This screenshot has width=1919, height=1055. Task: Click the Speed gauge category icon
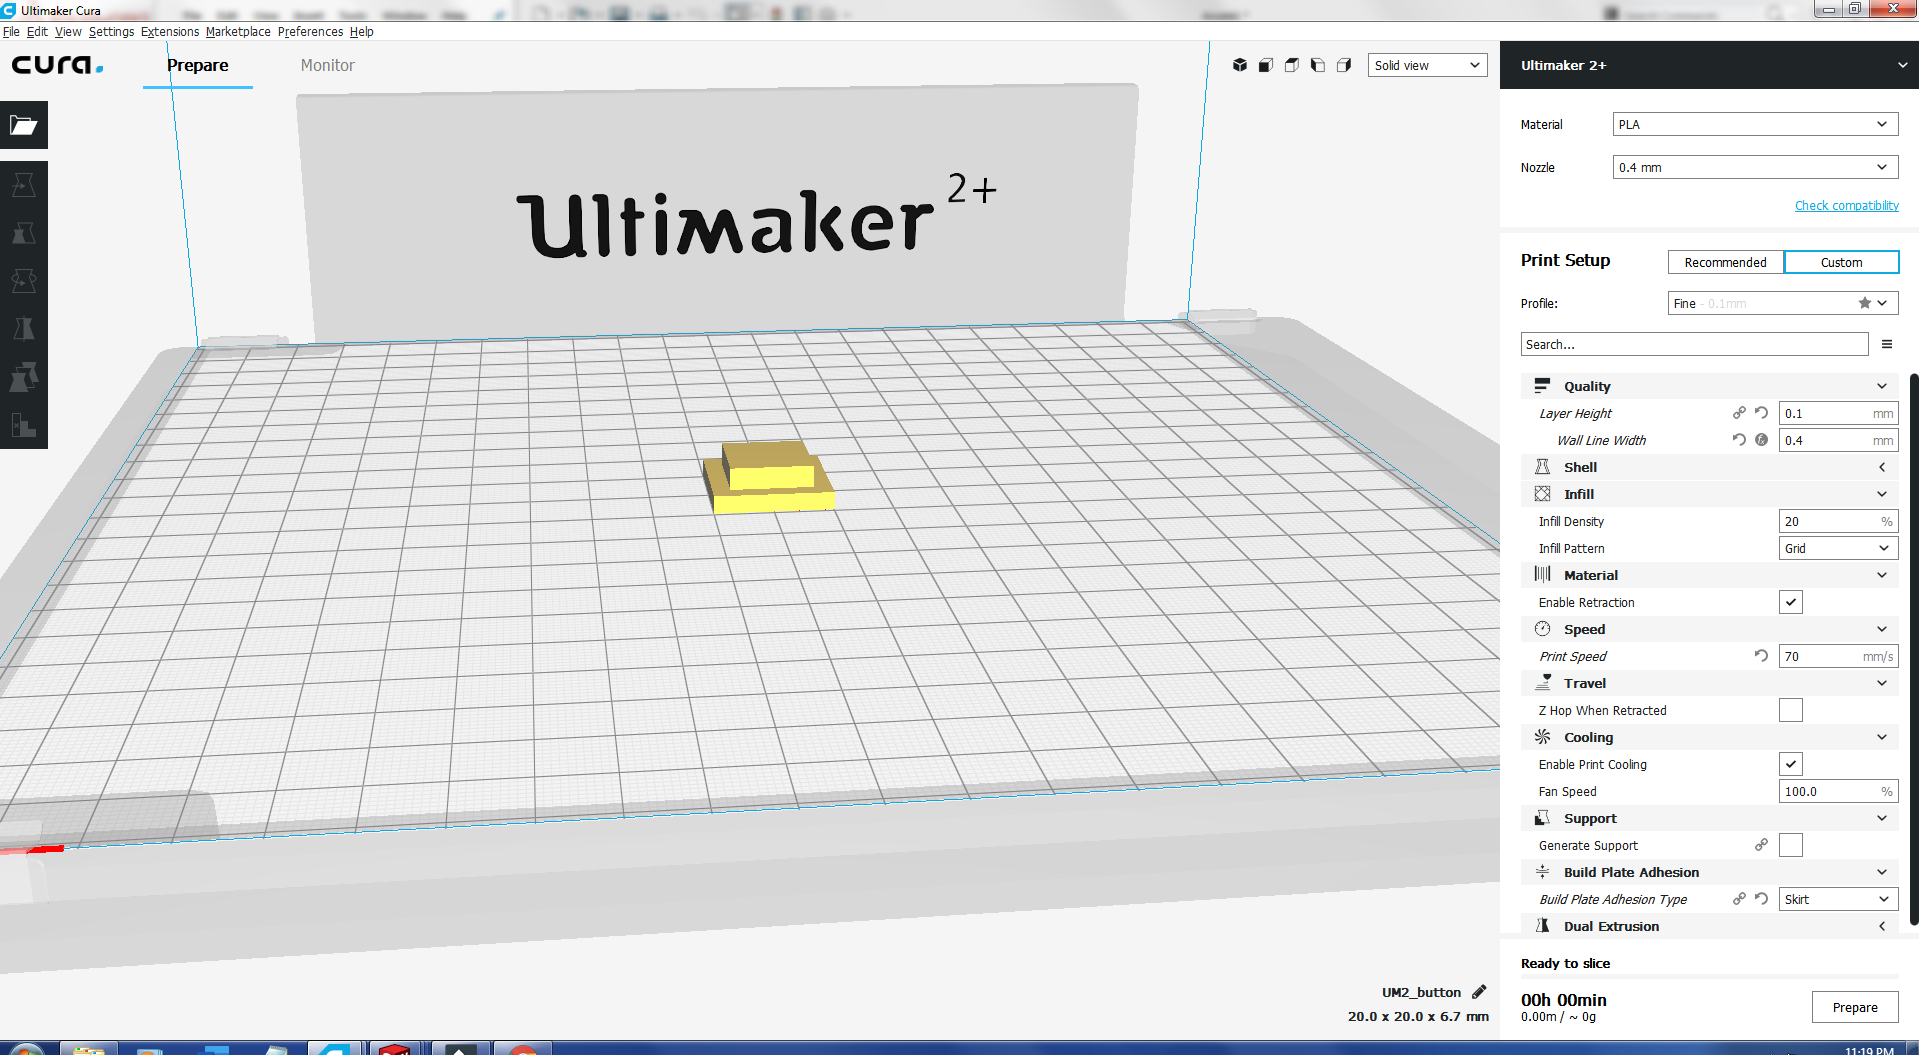1542,629
